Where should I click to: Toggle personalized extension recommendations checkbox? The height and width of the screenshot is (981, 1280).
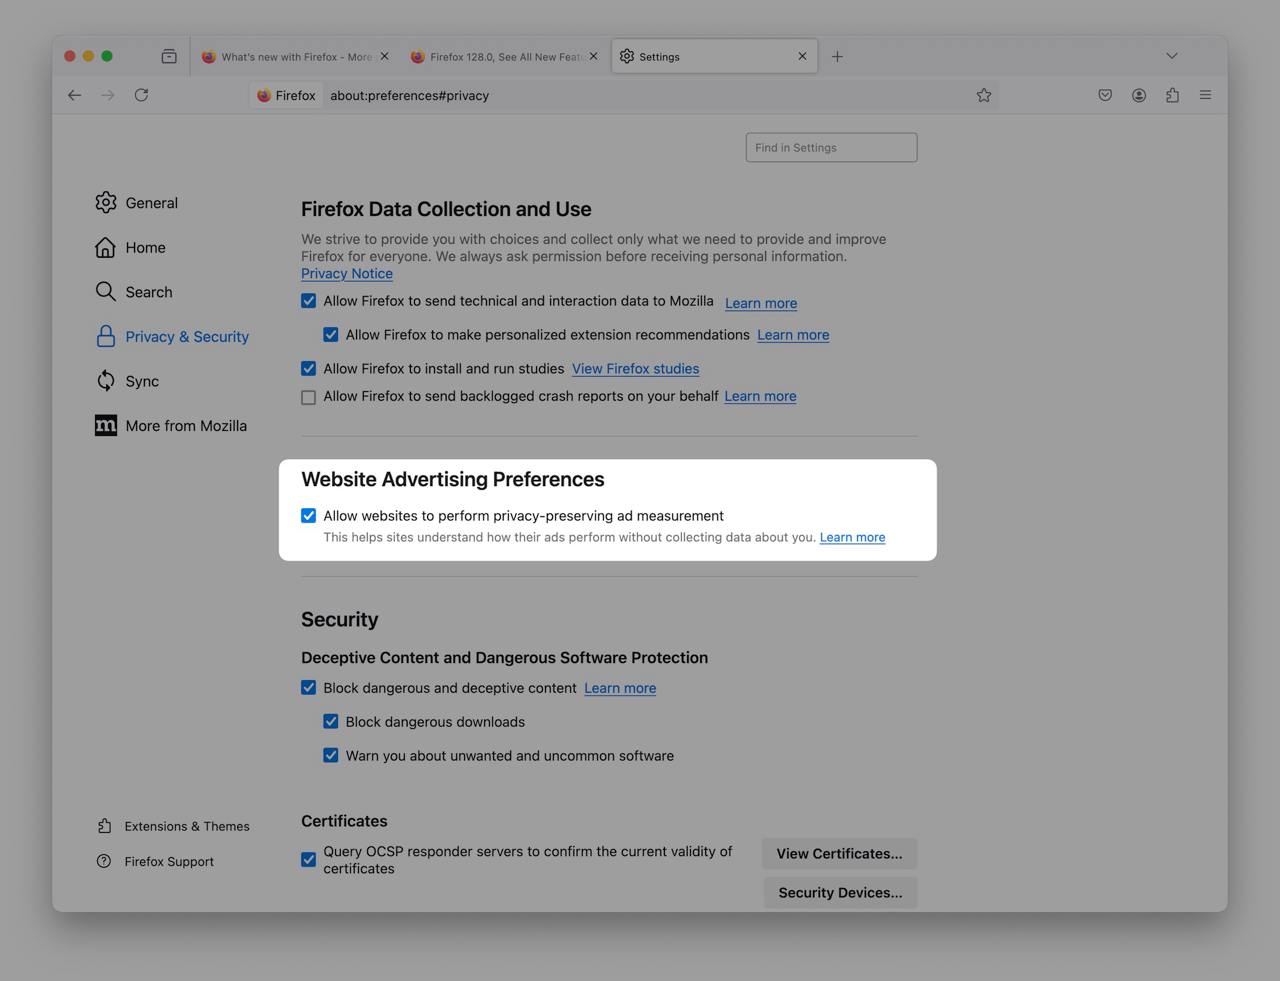(331, 335)
